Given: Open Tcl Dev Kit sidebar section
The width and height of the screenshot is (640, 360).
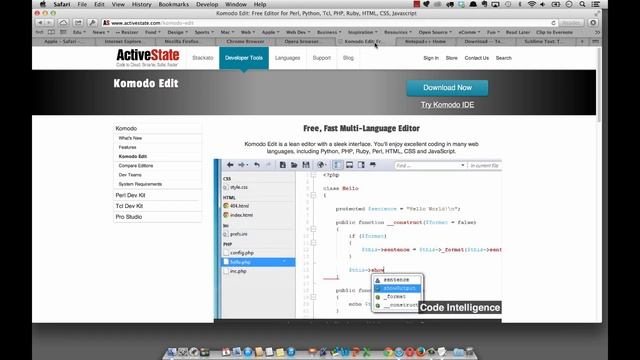Looking at the screenshot, I should [129, 206].
